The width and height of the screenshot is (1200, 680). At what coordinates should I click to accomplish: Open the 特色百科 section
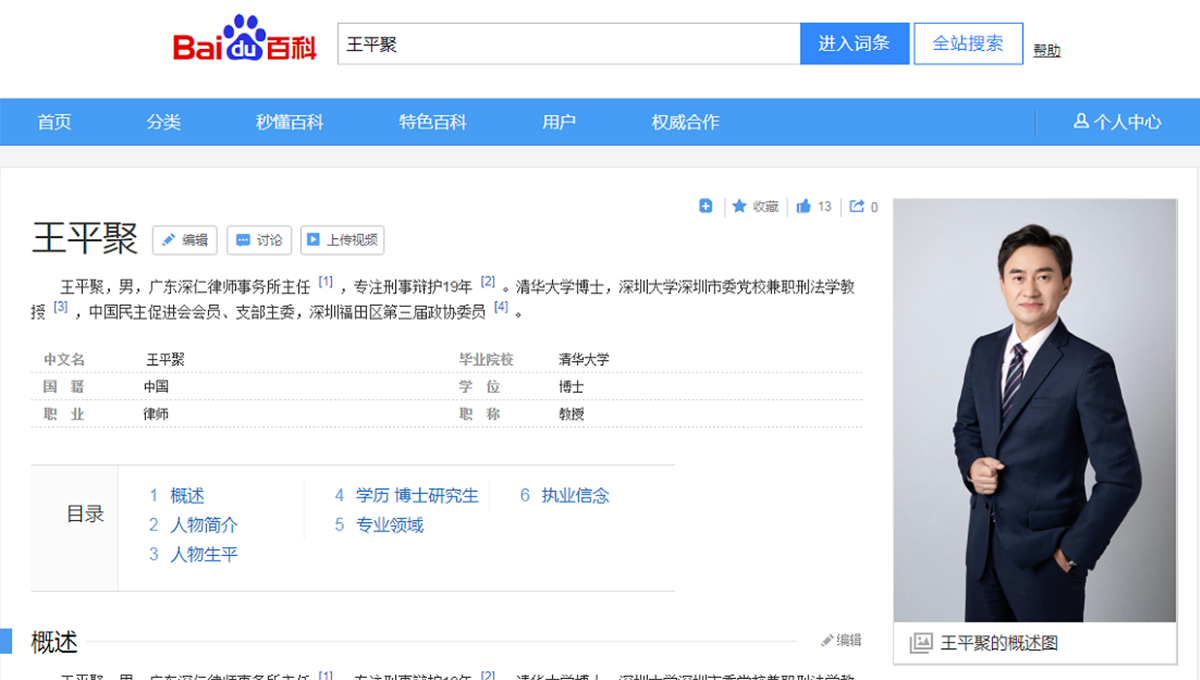[x=432, y=121]
